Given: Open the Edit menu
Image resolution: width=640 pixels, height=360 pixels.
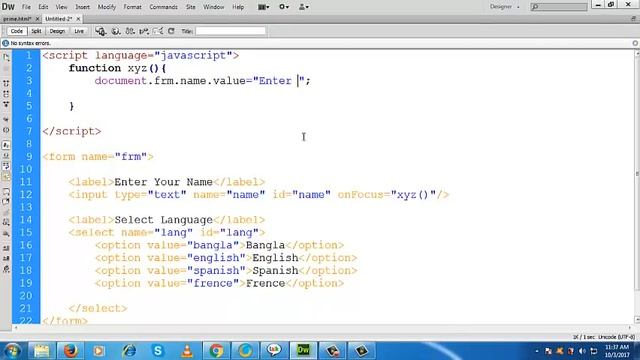Looking at the screenshot, I should tap(43, 7).
